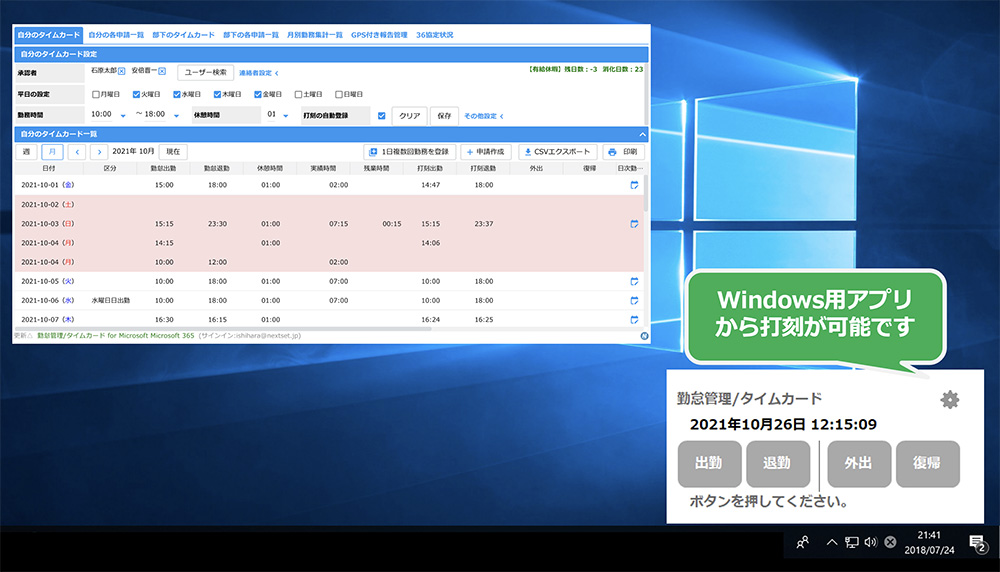Open daily report icon for 2021-10-06 row
The height and width of the screenshot is (572, 1000).
pos(634,300)
